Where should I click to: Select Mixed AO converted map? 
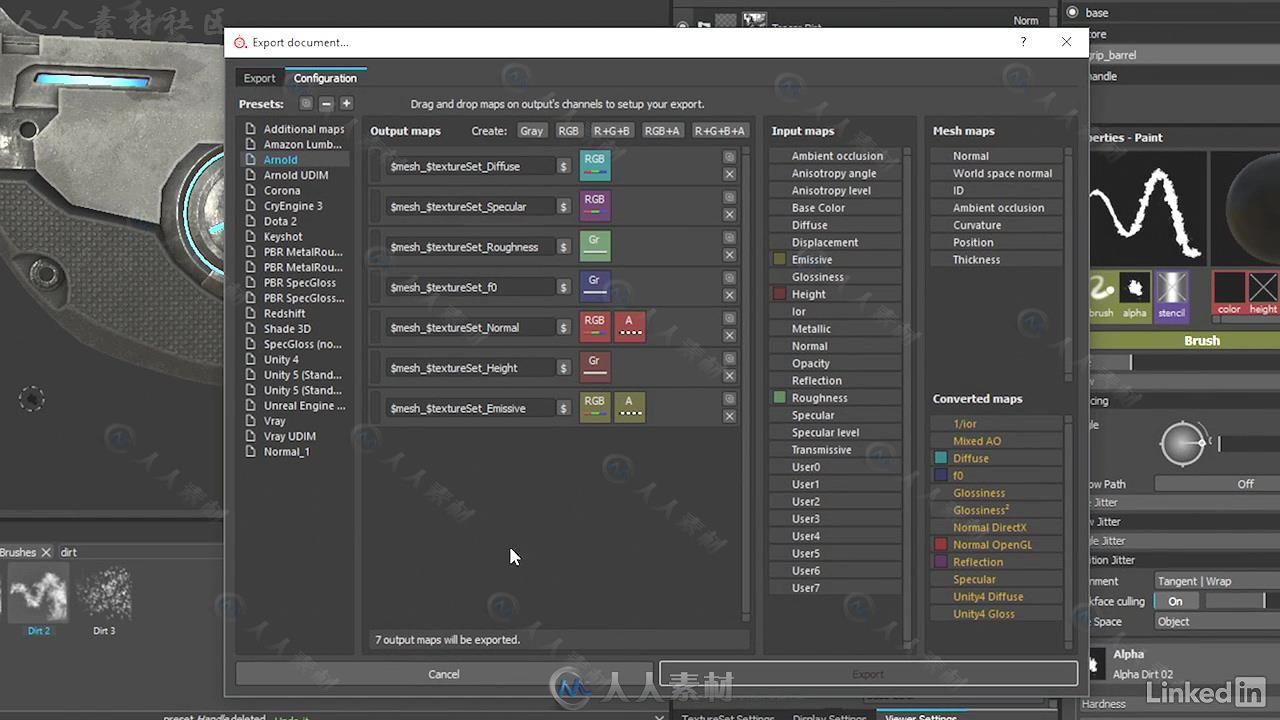tap(997, 441)
